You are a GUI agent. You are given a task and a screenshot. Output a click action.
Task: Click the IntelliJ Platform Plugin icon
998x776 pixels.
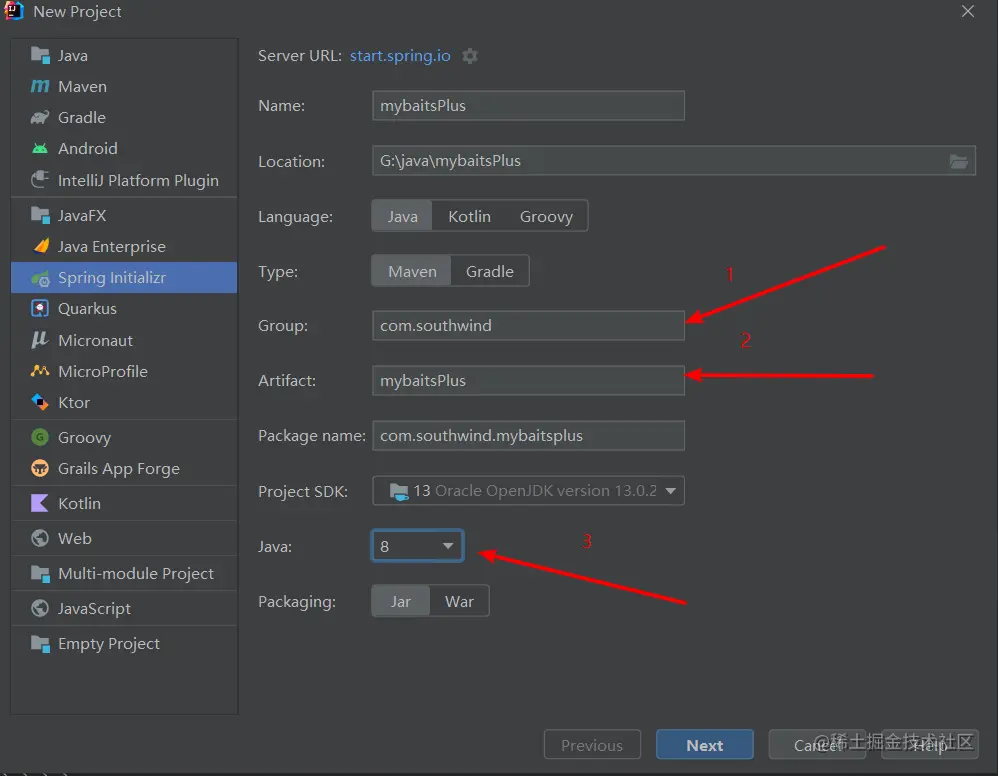point(40,180)
